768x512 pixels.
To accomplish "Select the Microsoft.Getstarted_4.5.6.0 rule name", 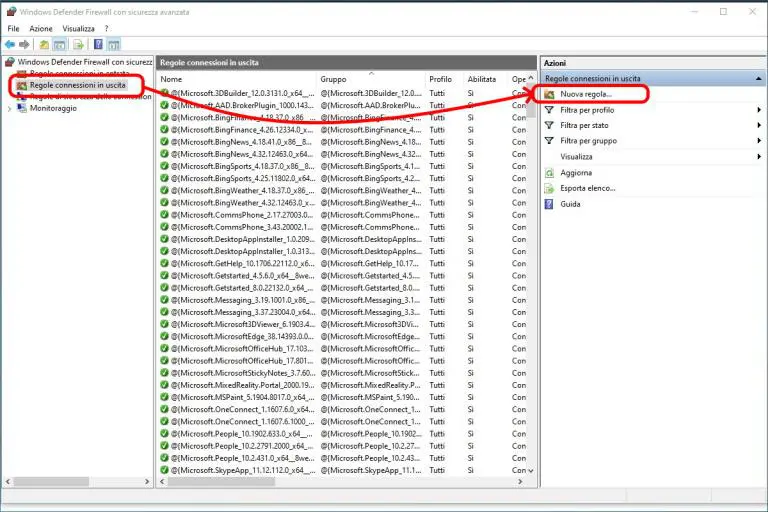I will 242,275.
